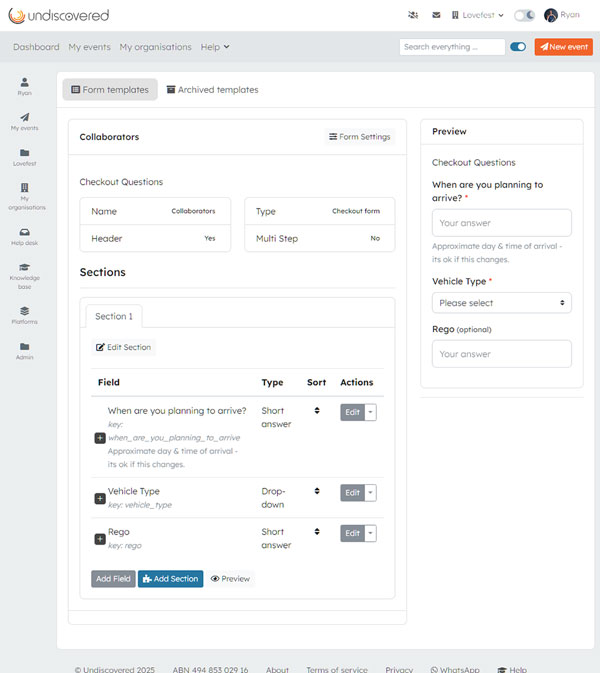The width and height of the screenshot is (600, 673).
Task: Expand the arrival question row plus icon
Action: click(x=100, y=438)
